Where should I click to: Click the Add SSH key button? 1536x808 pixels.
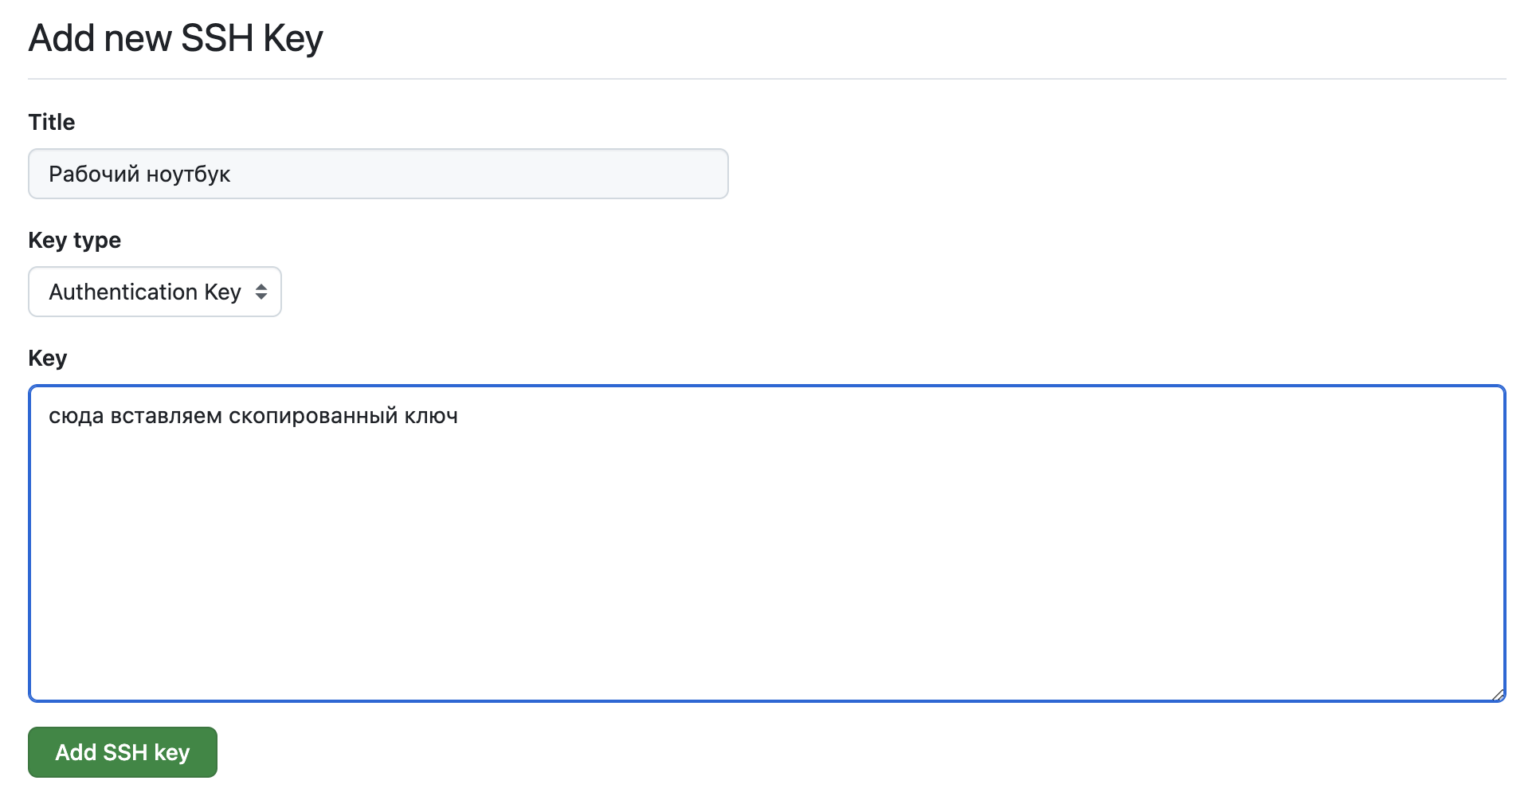coord(122,752)
